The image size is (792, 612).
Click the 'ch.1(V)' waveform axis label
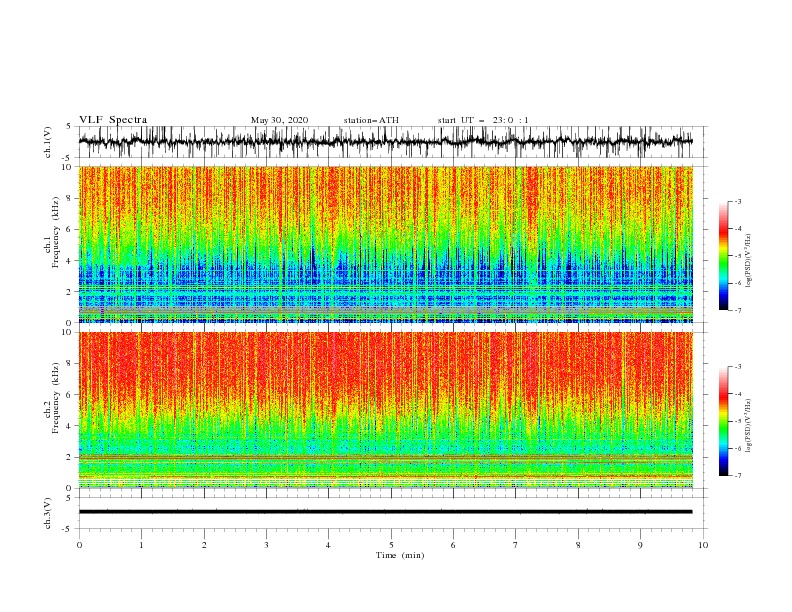click(x=48, y=142)
